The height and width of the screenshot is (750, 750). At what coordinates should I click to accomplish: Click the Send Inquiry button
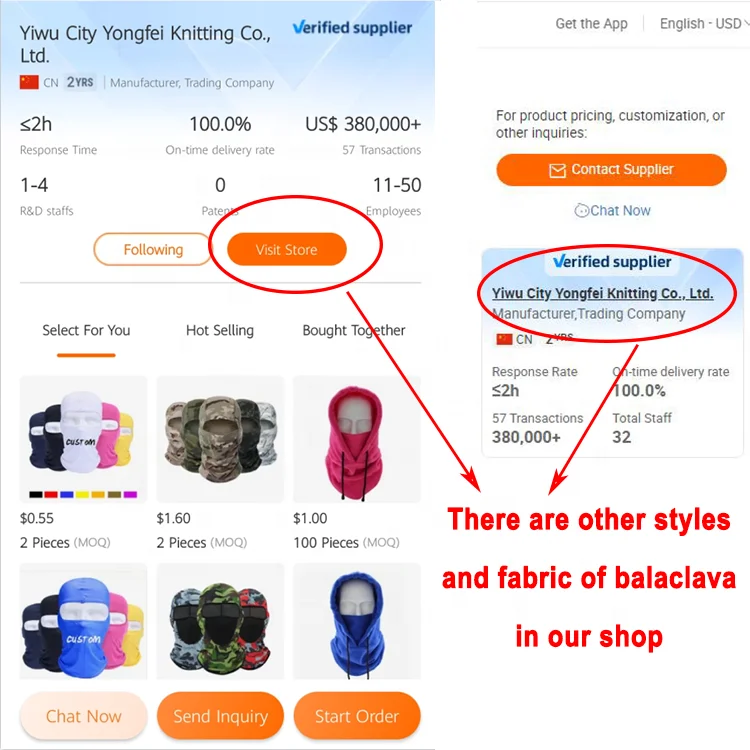[x=220, y=716]
